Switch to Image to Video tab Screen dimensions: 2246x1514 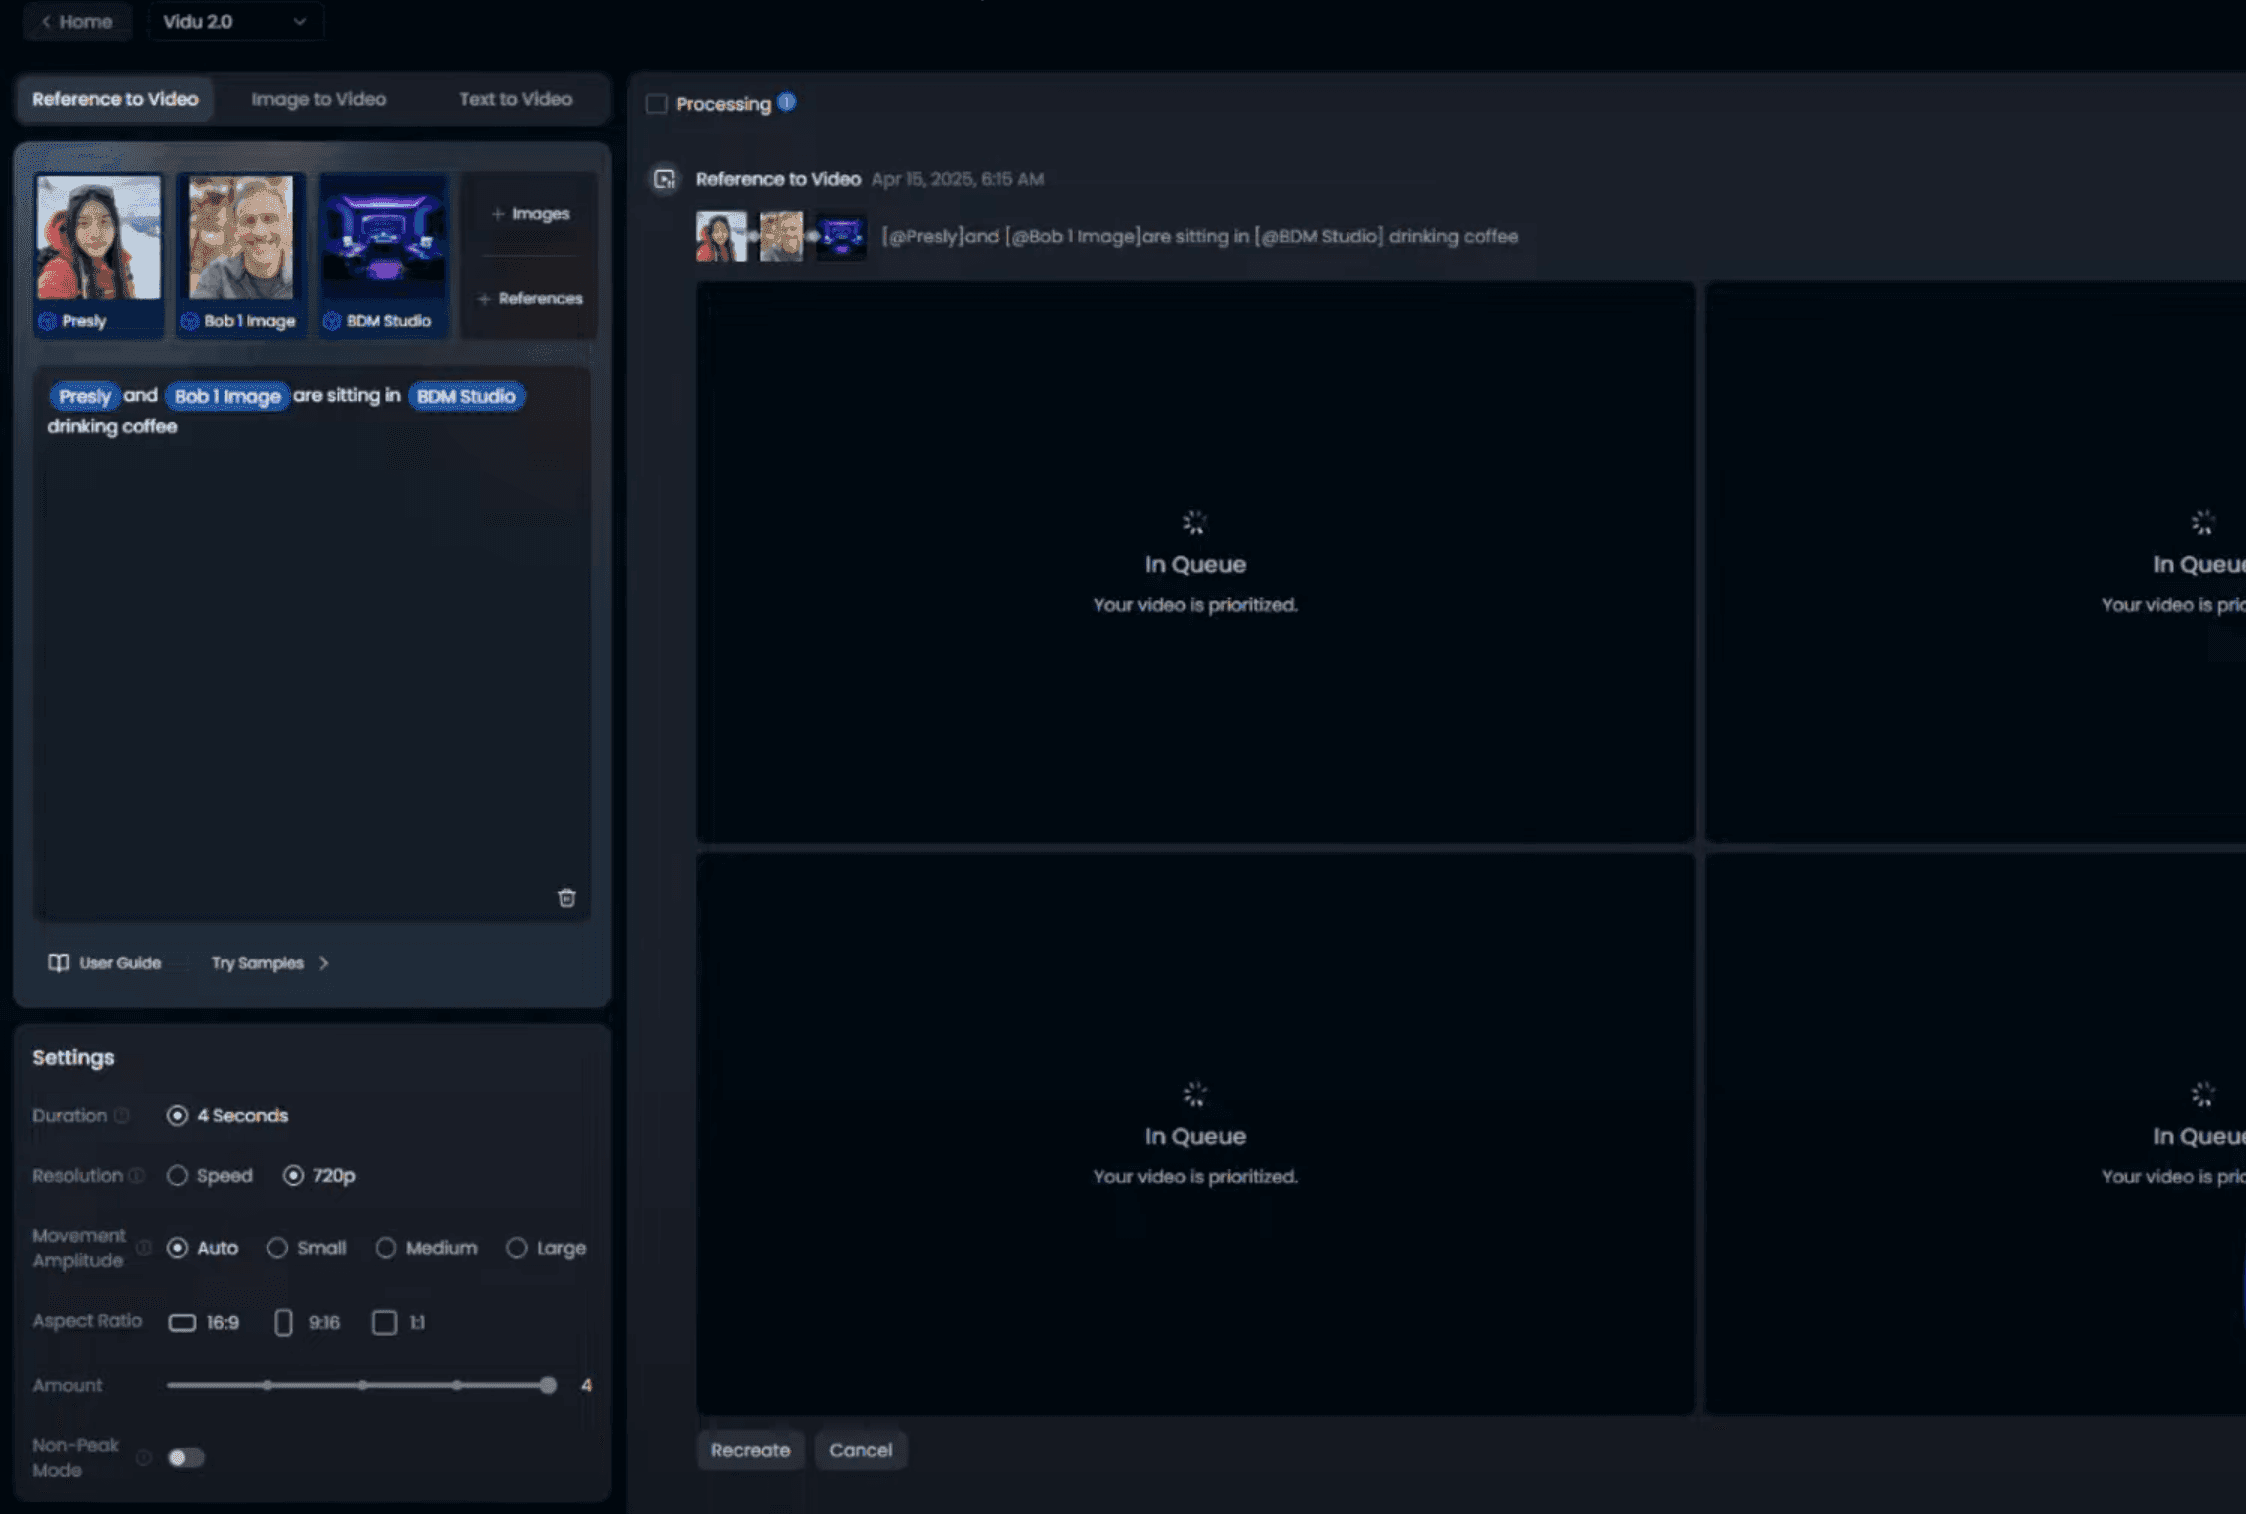[318, 99]
